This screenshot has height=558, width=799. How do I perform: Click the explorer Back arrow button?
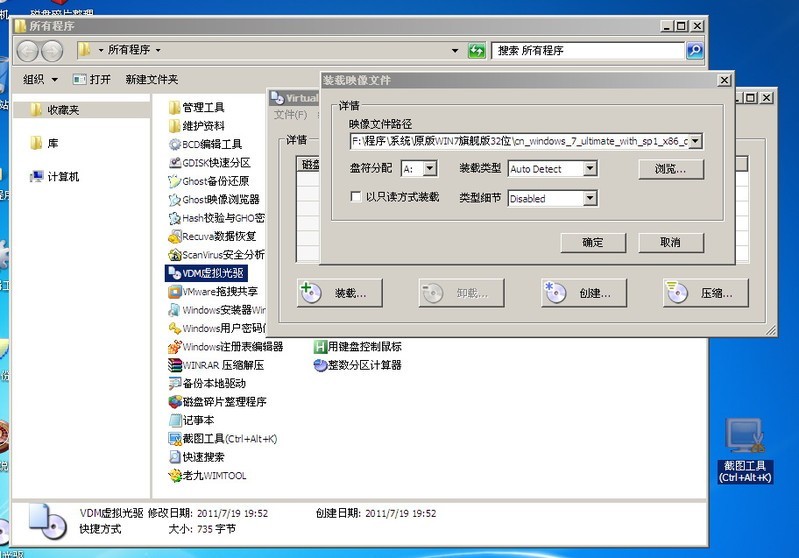tap(28, 51)
